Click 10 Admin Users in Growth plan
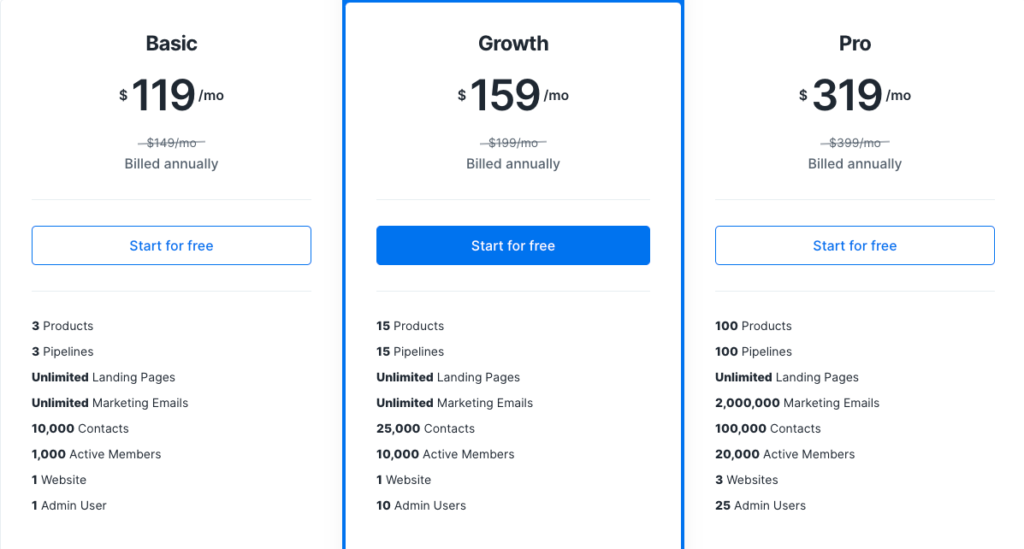1024x549 pixels. pyautogui.click(x=421, y=506)
